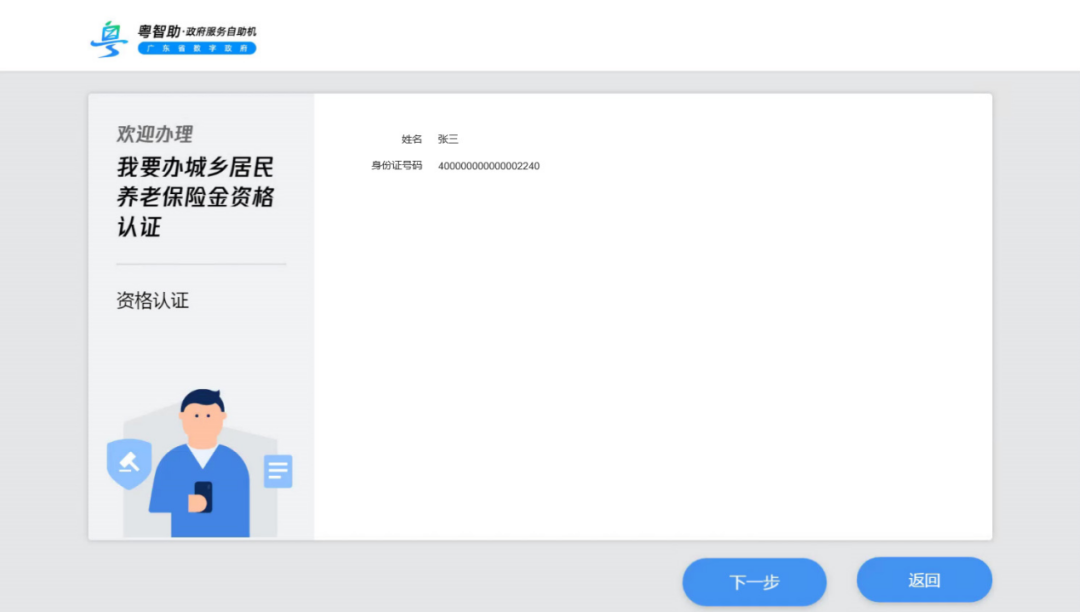Click the 广东省数字政府 badge
This screenshot has width=1080, height=612.
pyautogui.click(x=197, y=47)
